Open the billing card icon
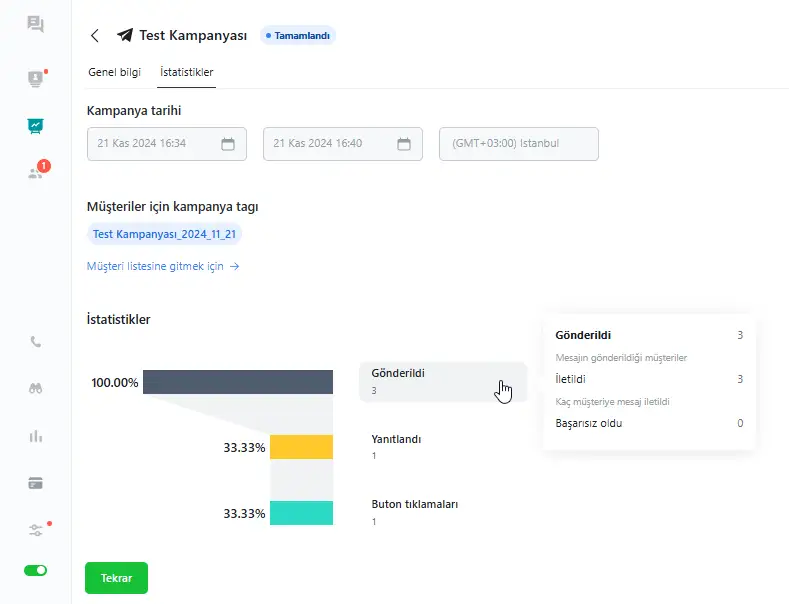 pyautogui.click(x=36, y=483)
